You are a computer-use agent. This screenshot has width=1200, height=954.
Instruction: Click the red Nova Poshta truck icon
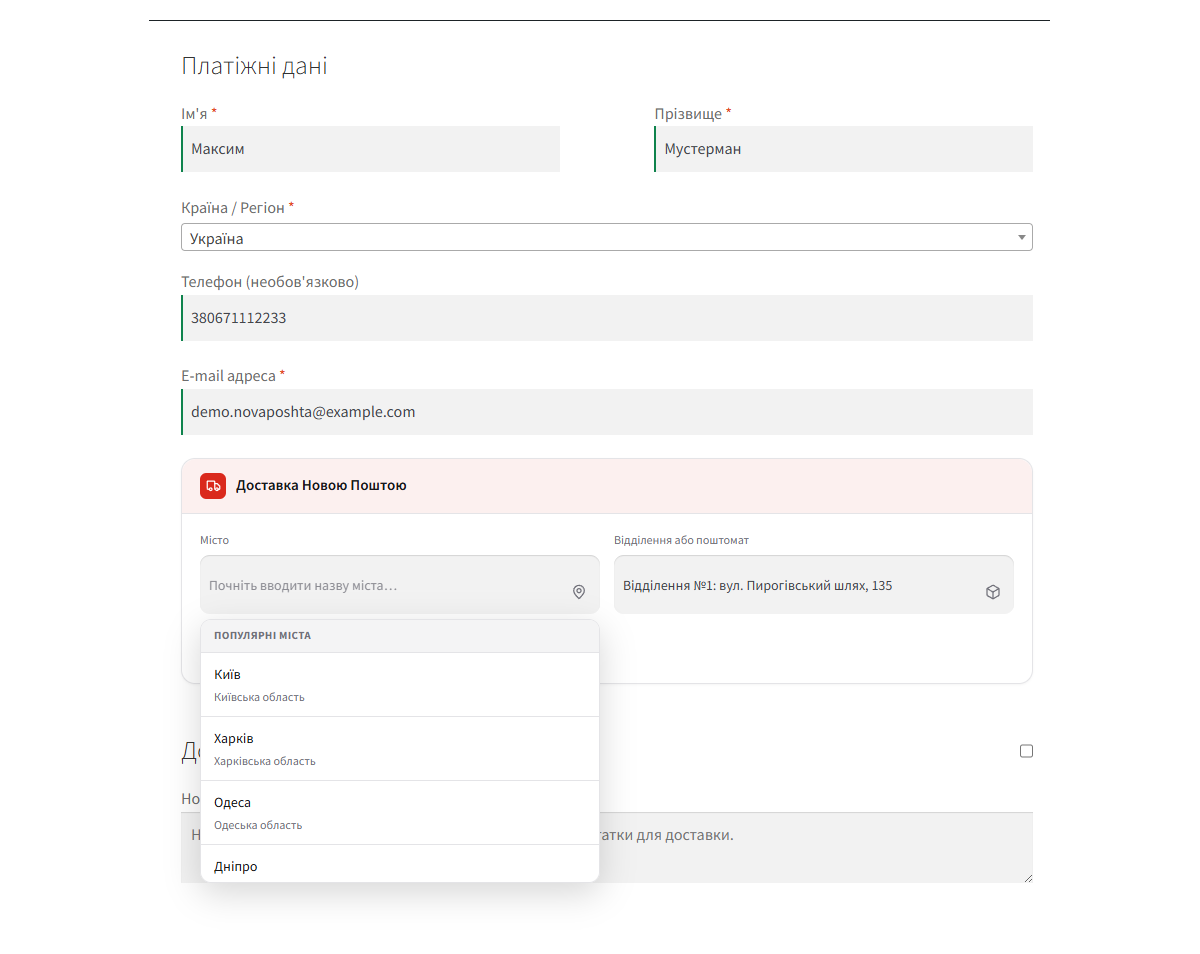(x=213, y=485)
